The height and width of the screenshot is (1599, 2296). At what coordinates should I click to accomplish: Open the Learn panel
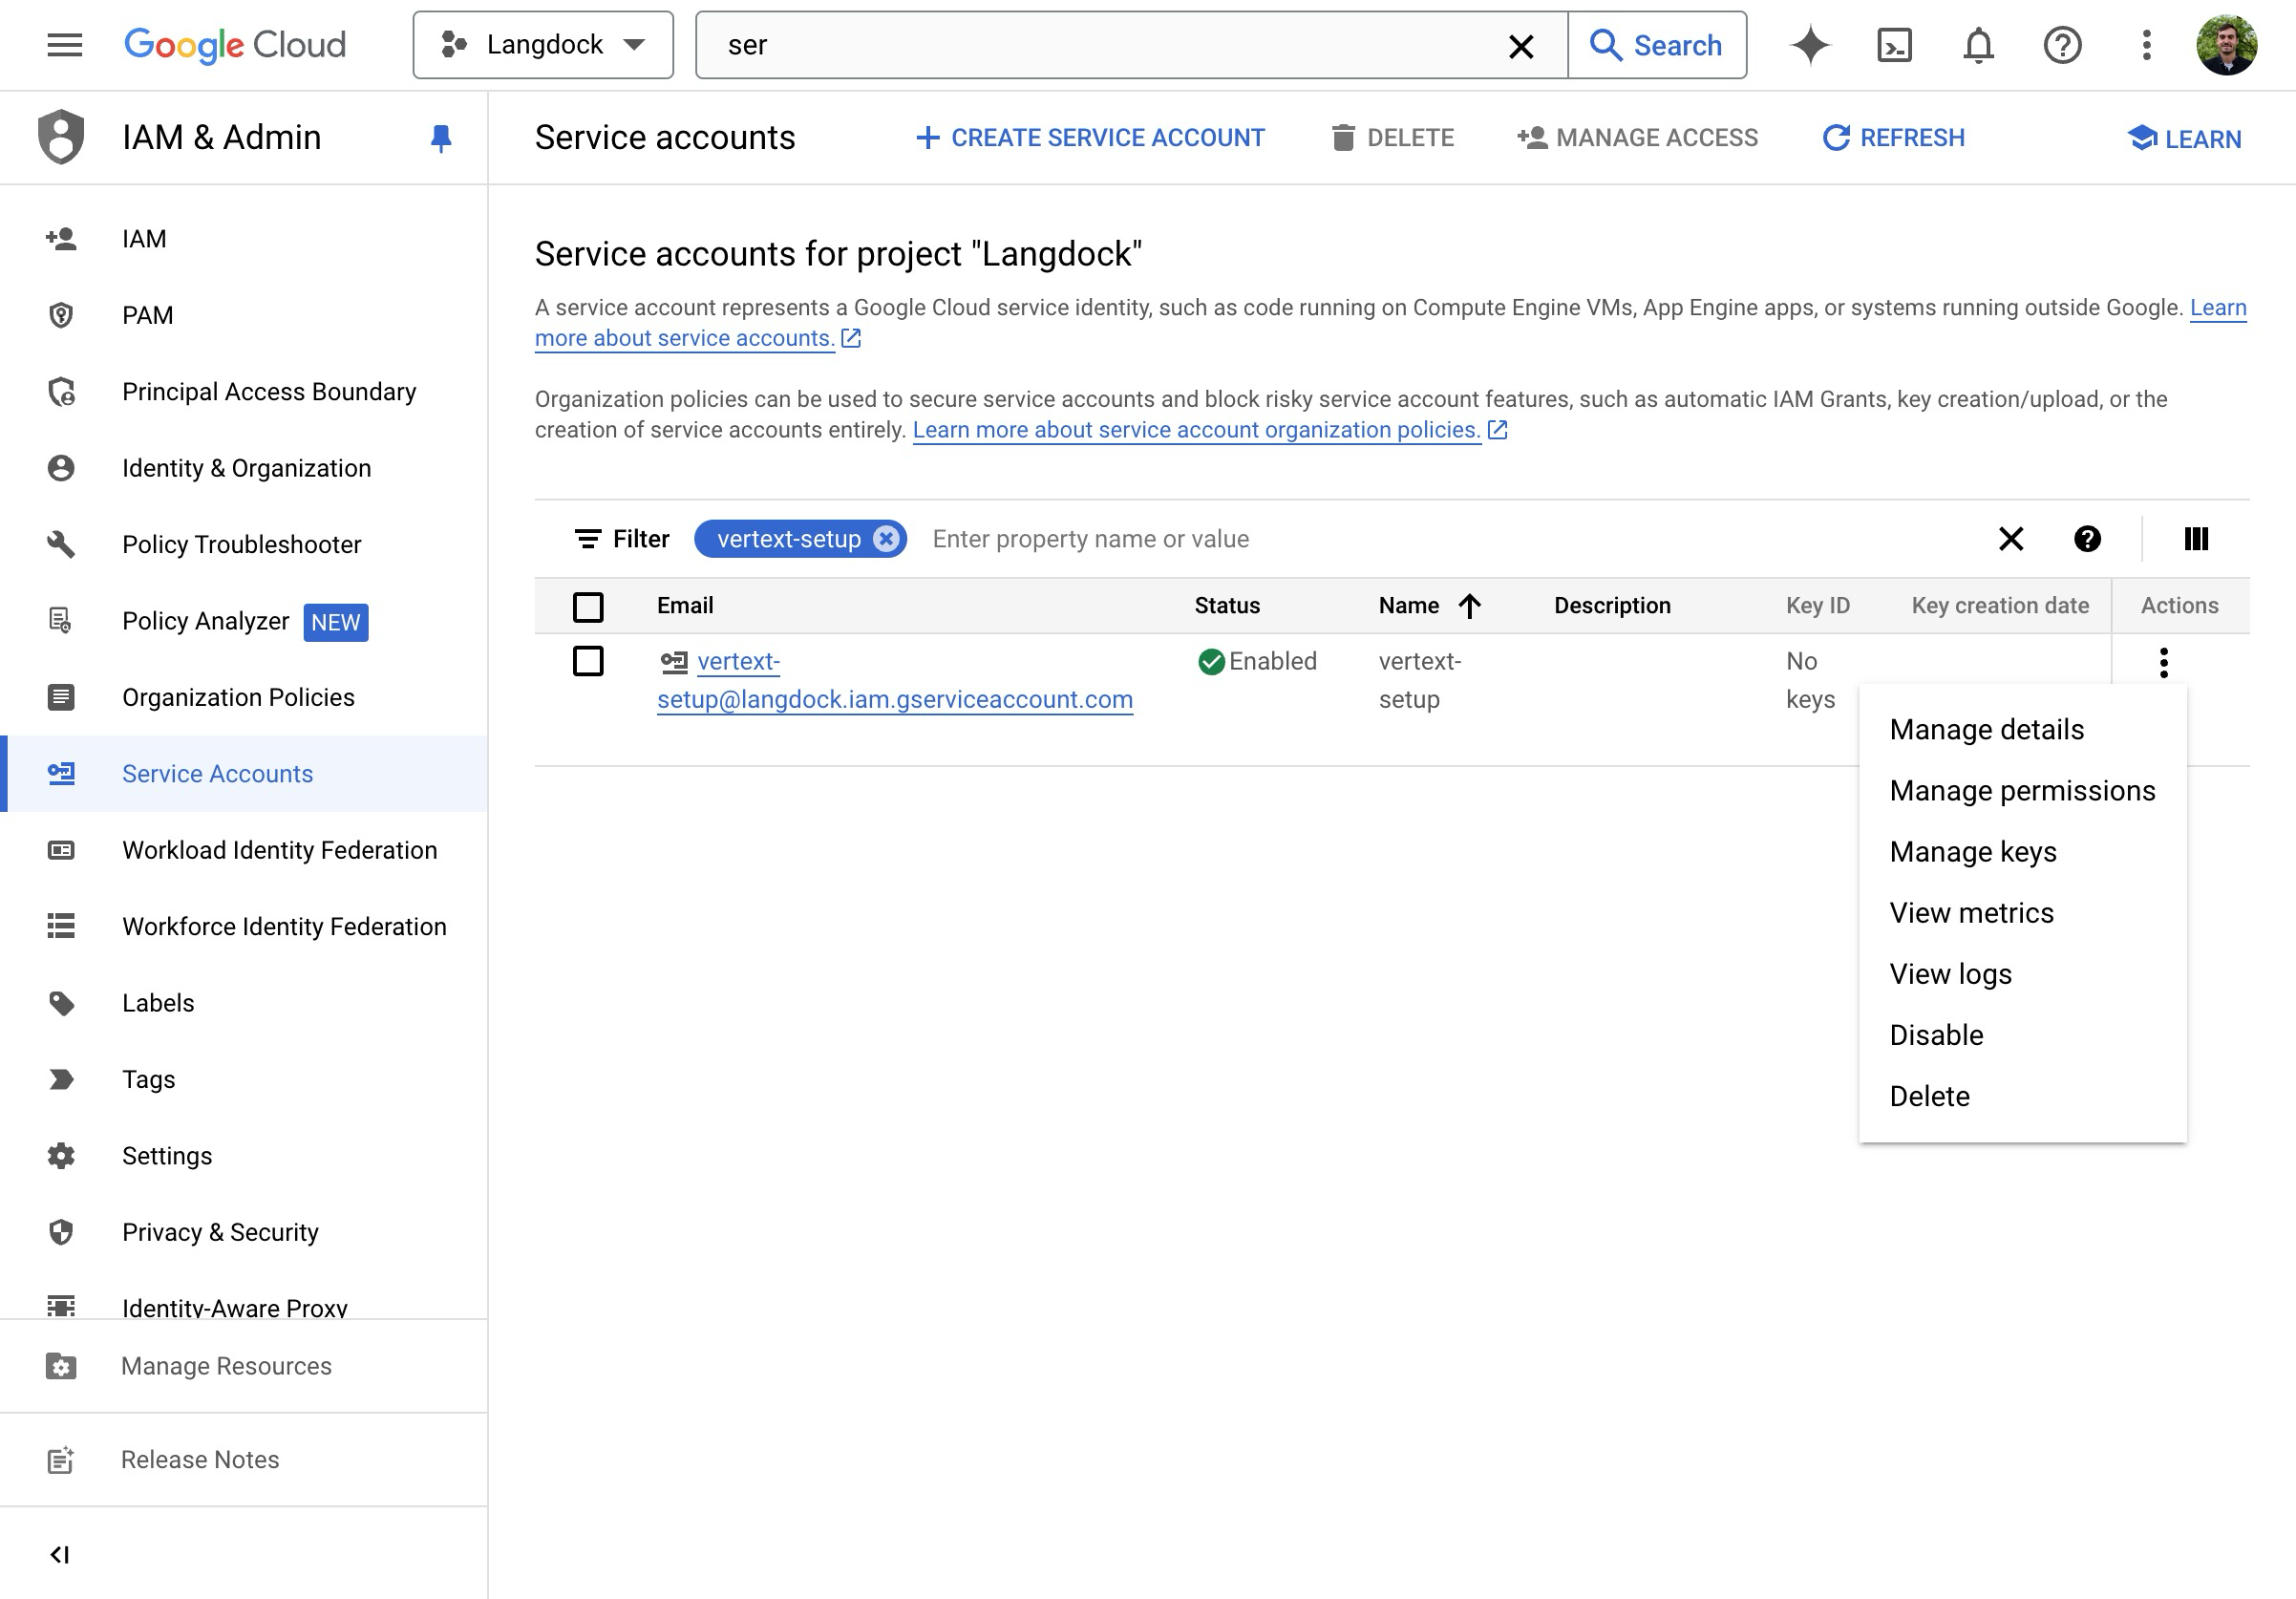coord(2184,139)
